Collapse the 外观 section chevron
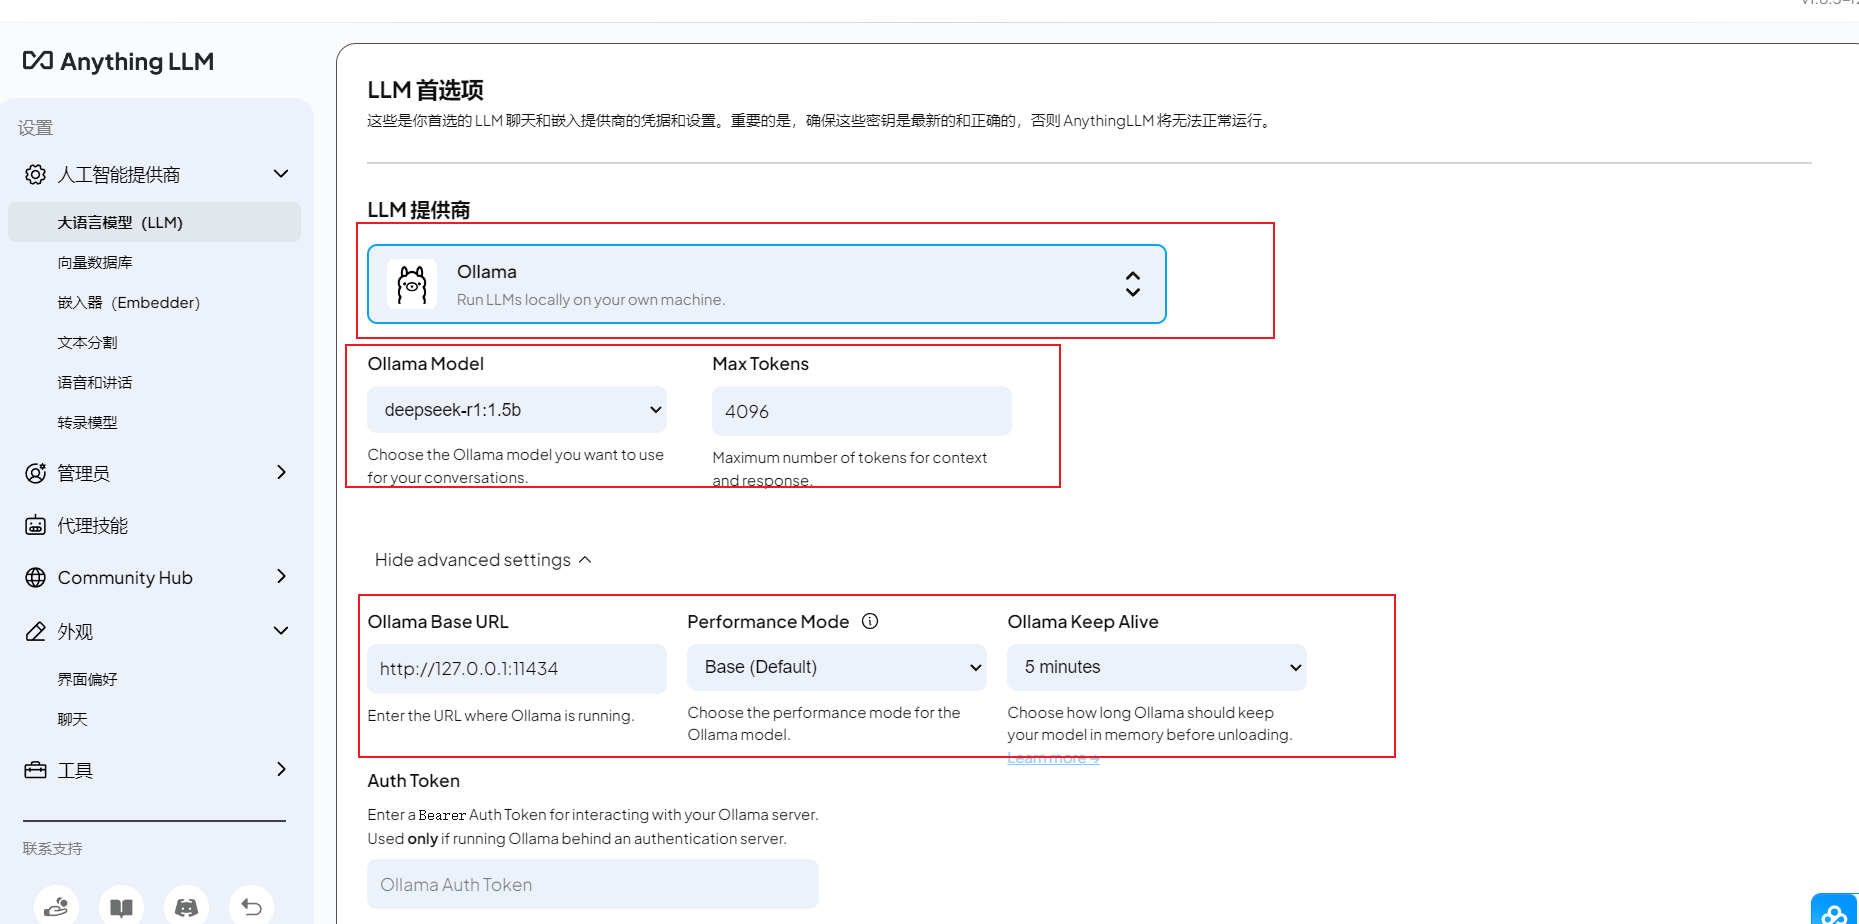Image resolution: width=1859 pixels, height=924 pixels. (x=281, y=631)
